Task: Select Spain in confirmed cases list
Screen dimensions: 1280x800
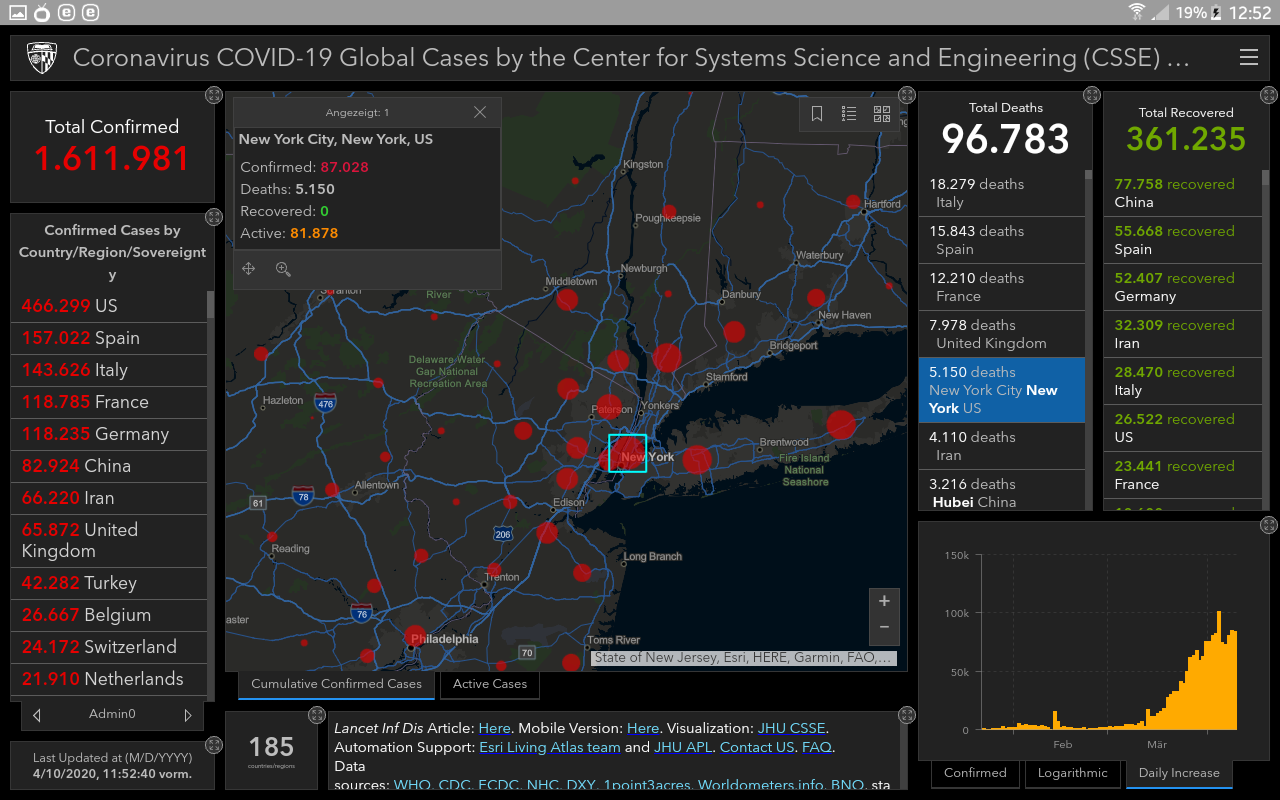Action: 109,338
